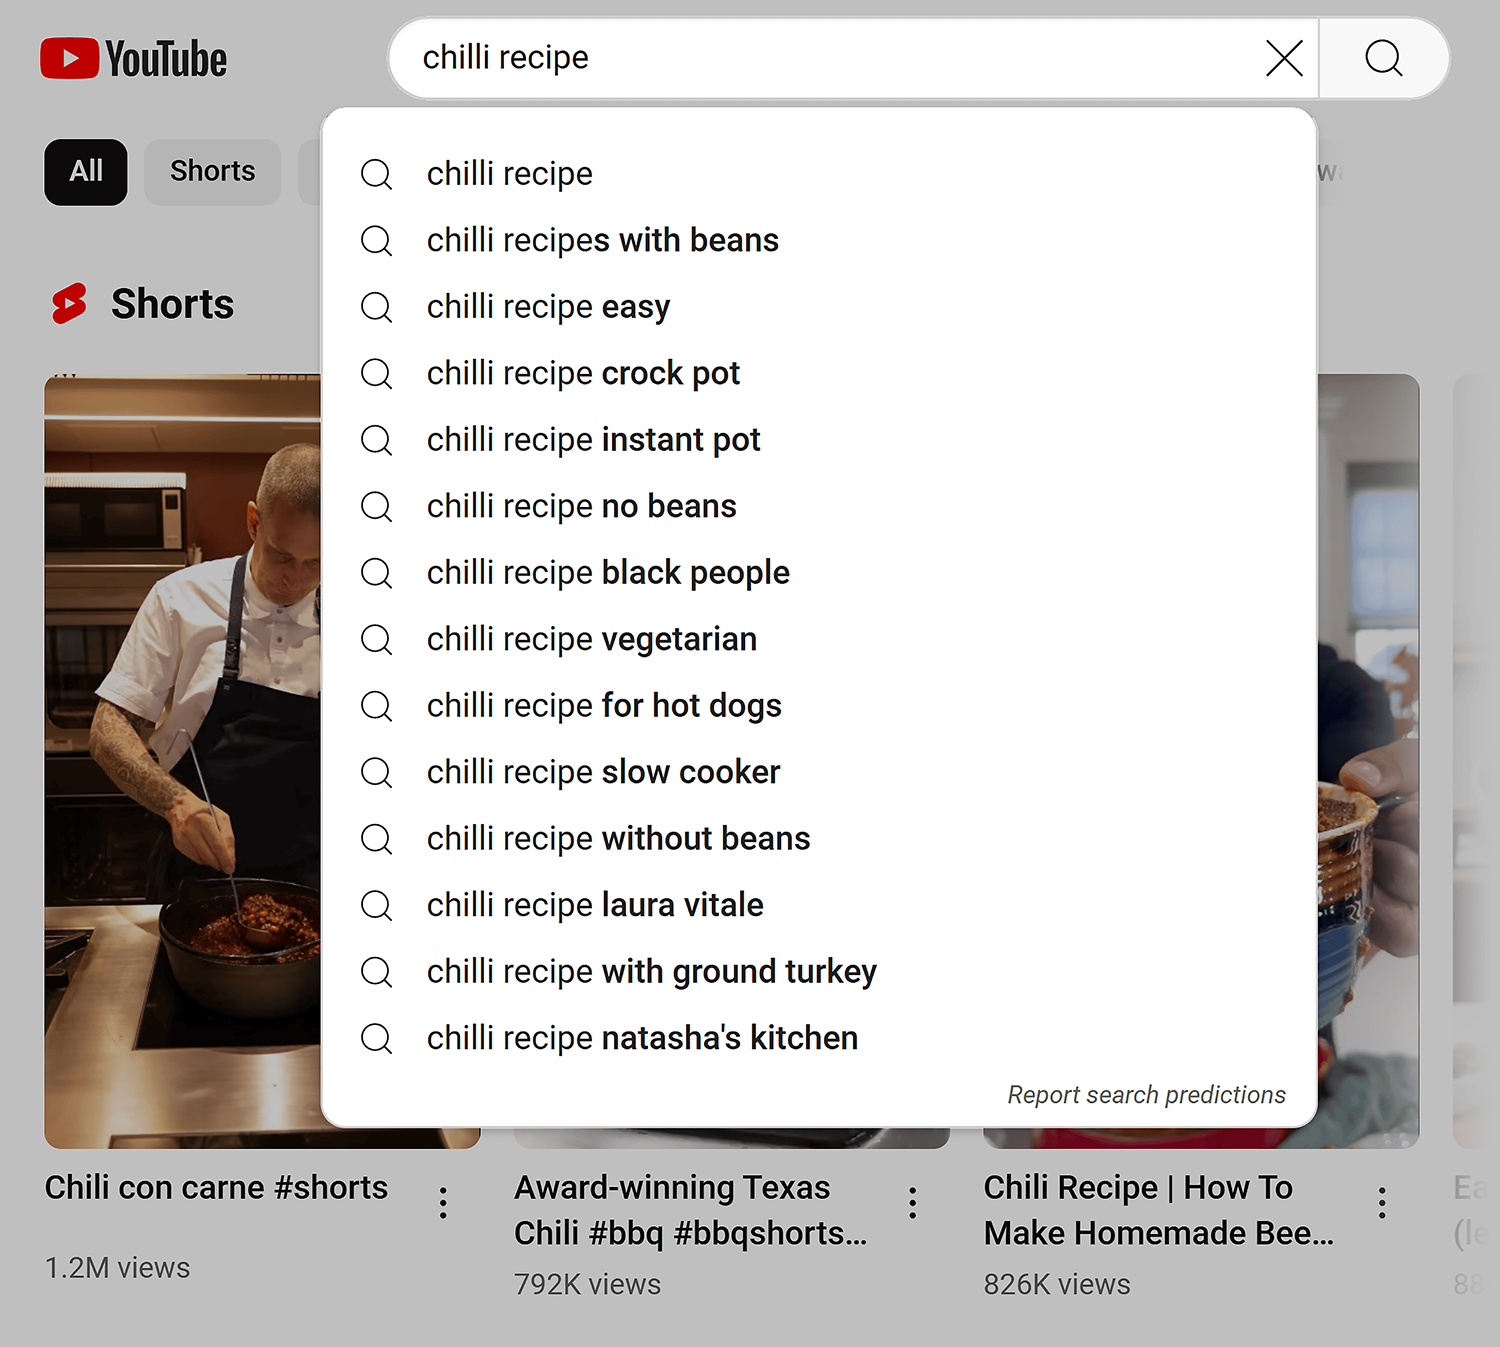Open more options for Award-winning Texas Chili
This screenshot has height=1347, width=1500.
(912, 1203)
